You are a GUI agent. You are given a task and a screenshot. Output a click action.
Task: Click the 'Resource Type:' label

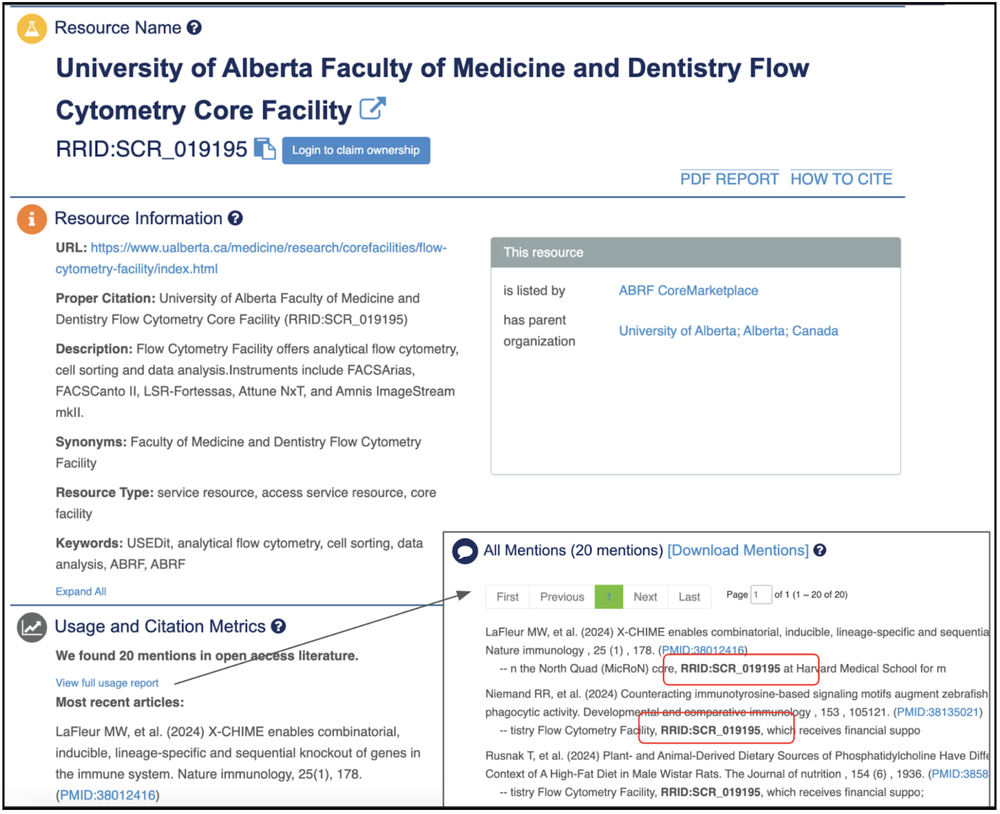point(105,493)
